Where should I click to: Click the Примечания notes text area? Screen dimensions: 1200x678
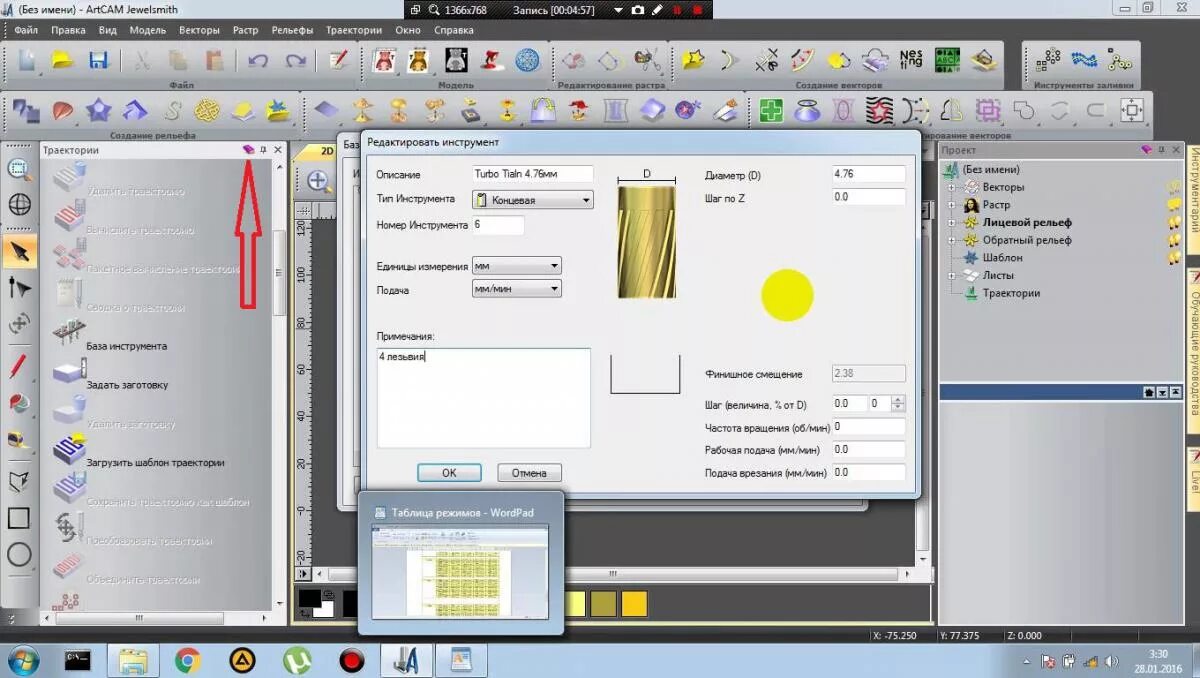point(484,398)
